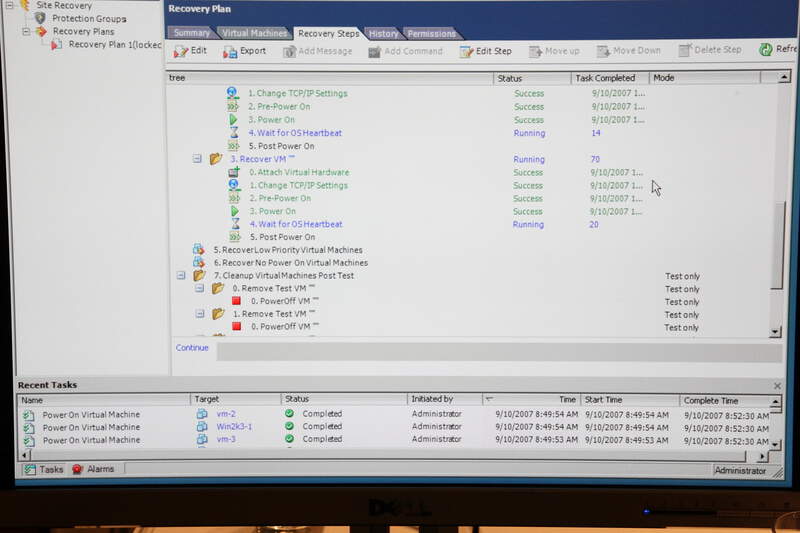Open the Summary tab
Image resolution: width=800 pixels, height=533 pixels.
click(191, 33)
